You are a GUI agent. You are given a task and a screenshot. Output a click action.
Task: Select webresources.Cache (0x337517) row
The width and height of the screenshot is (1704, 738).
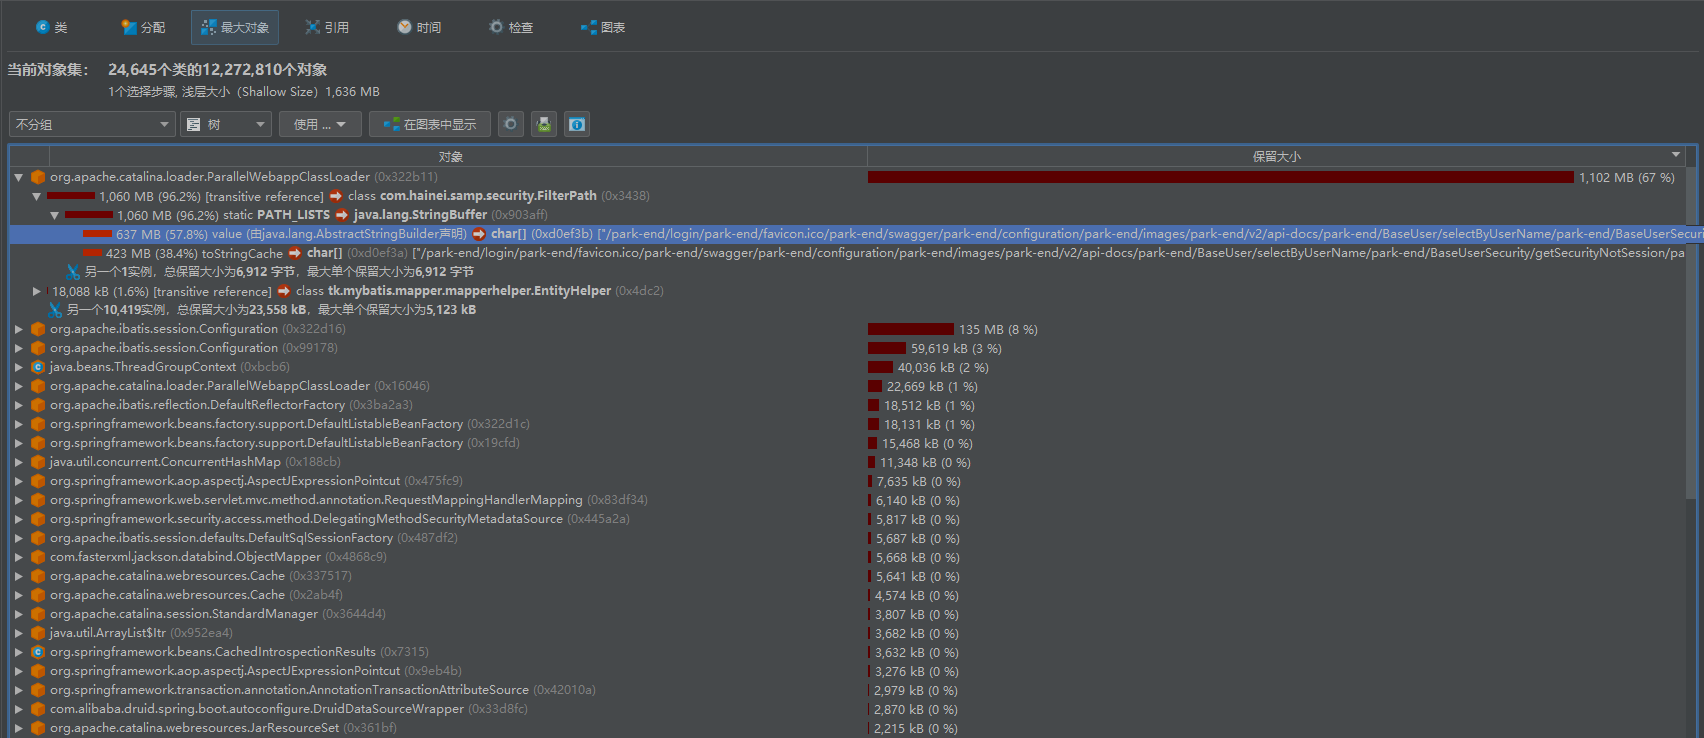coord(847,576)
